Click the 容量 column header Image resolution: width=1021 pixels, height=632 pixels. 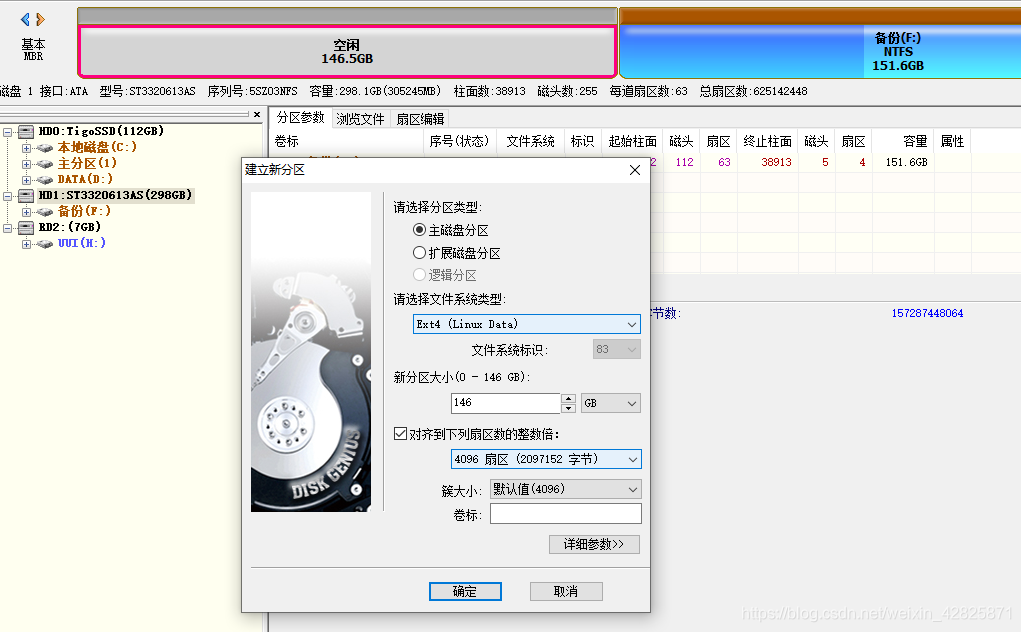point(902,141)
